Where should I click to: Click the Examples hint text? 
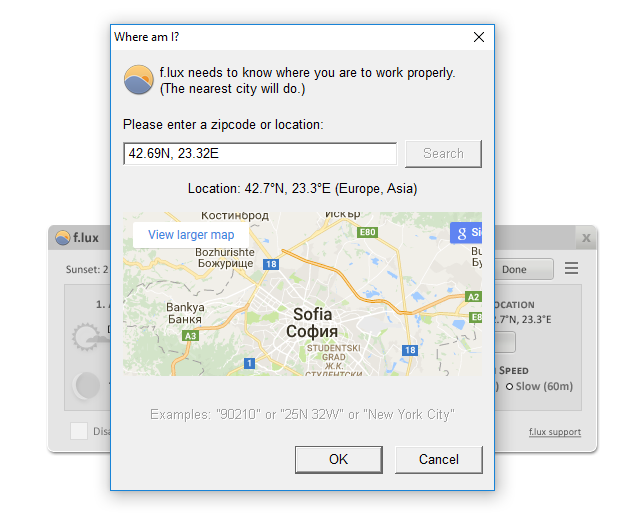[302, 414]
